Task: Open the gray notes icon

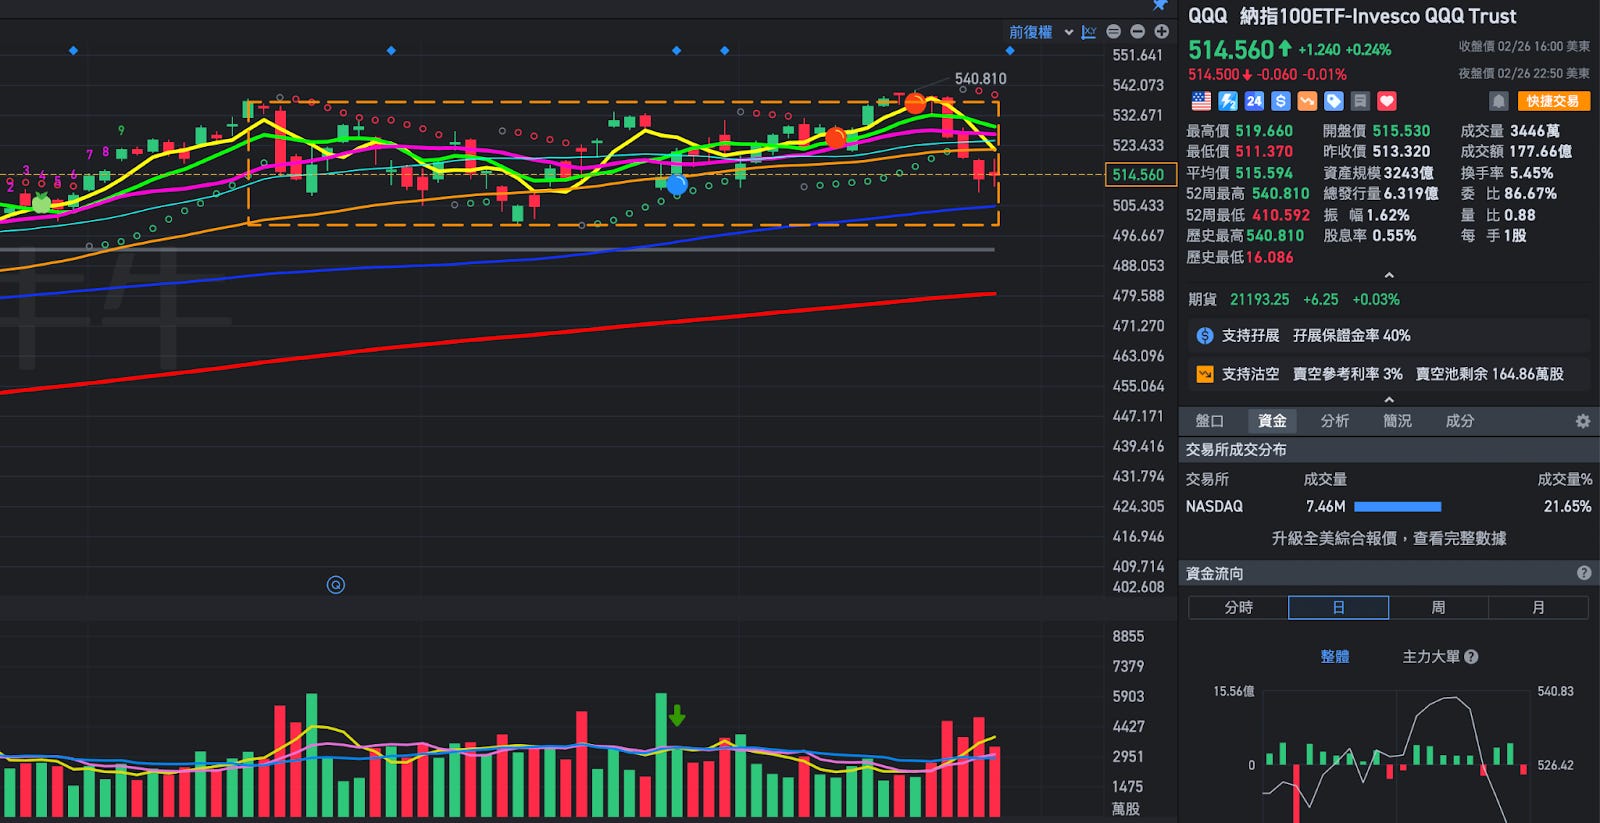Action: (x=1360, y=101)
